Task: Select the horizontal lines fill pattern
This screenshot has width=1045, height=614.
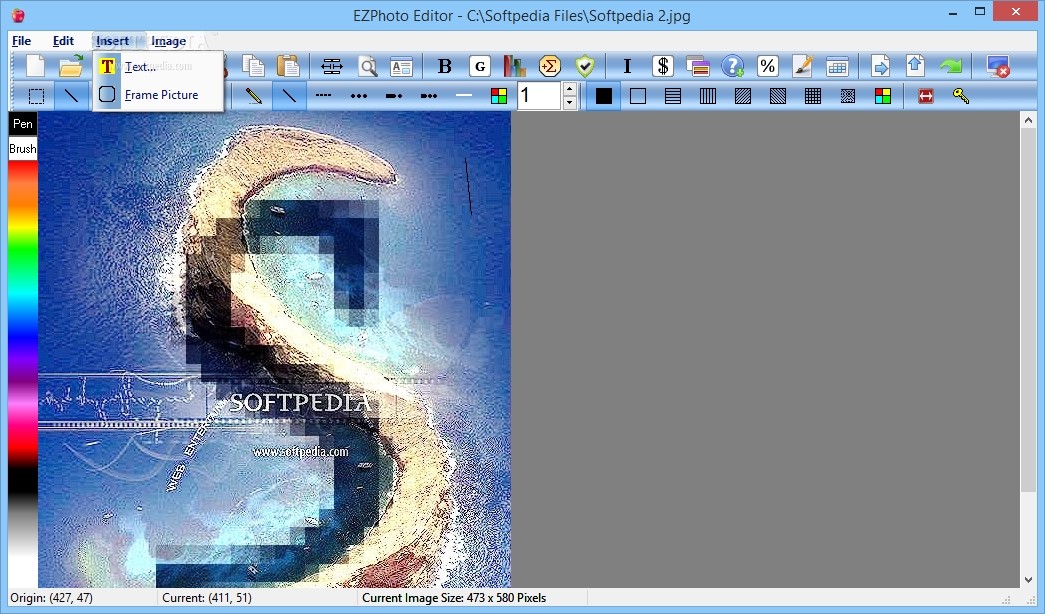Action: (673, 96)
